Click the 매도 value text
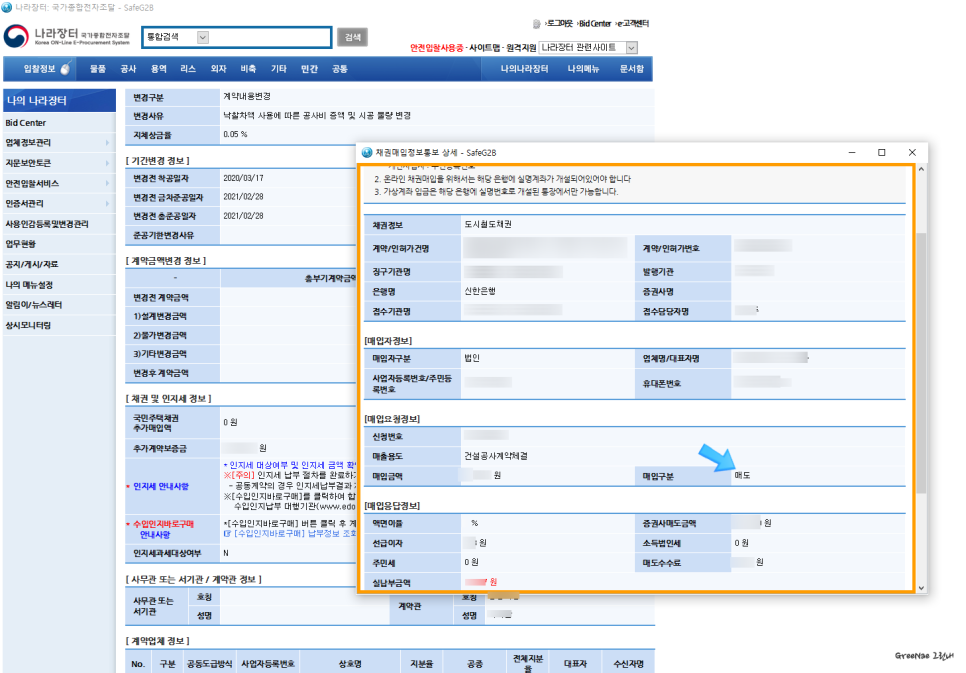The height and width of the screenshot is (673, 966). tap(742, 476)
